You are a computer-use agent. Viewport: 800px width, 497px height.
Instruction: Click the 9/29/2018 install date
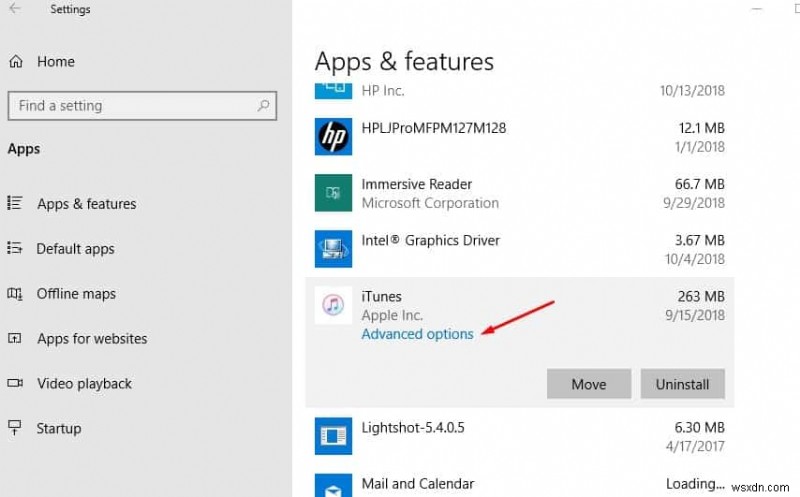pyautogui.click(x=694, y=203)
